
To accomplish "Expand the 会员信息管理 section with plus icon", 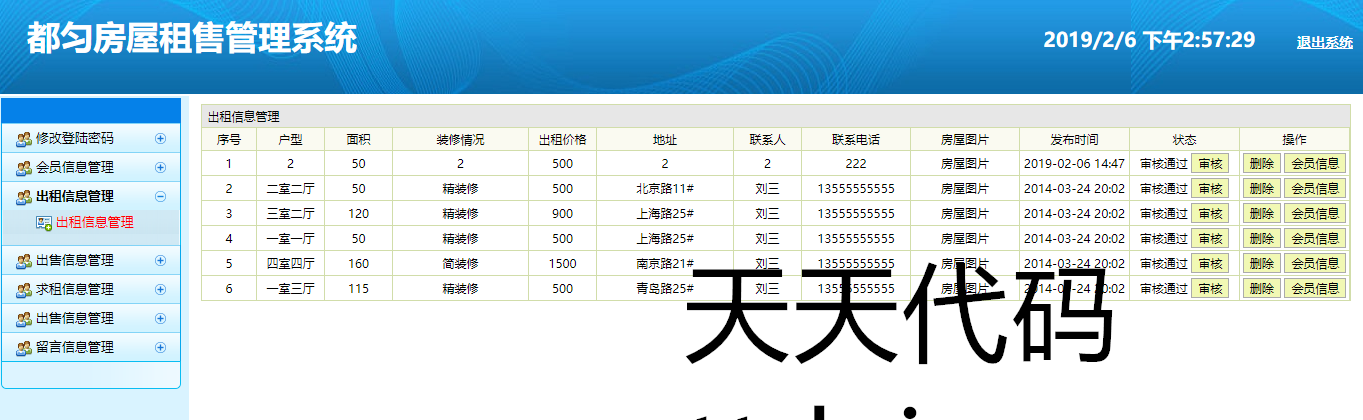I will pos(160,168).
